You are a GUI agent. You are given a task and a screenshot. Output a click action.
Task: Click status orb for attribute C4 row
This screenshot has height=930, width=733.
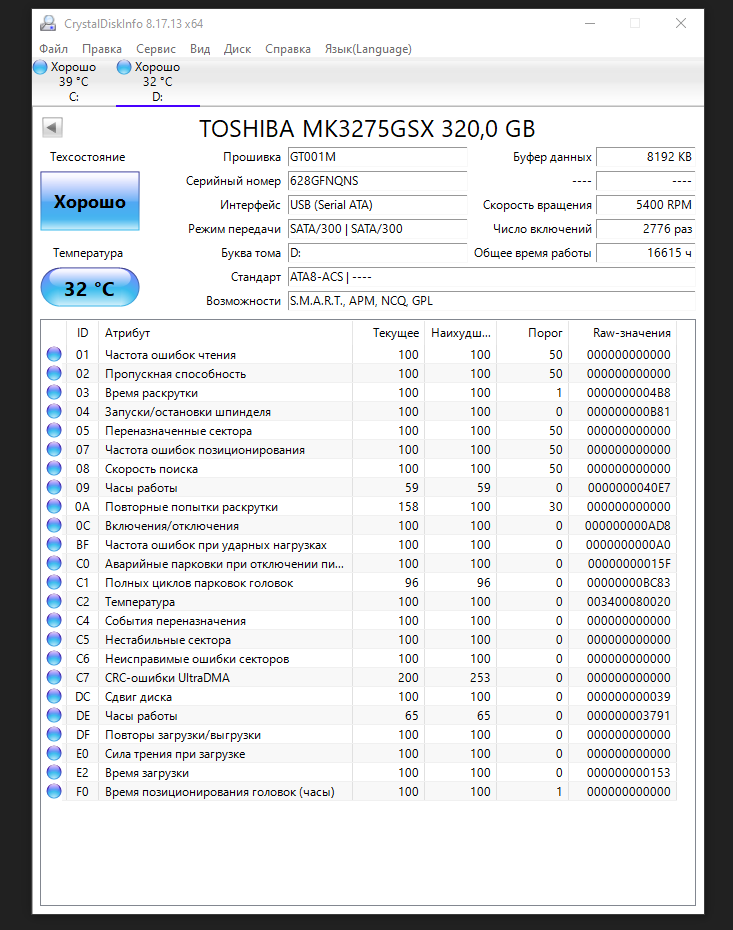click(54, 620)
